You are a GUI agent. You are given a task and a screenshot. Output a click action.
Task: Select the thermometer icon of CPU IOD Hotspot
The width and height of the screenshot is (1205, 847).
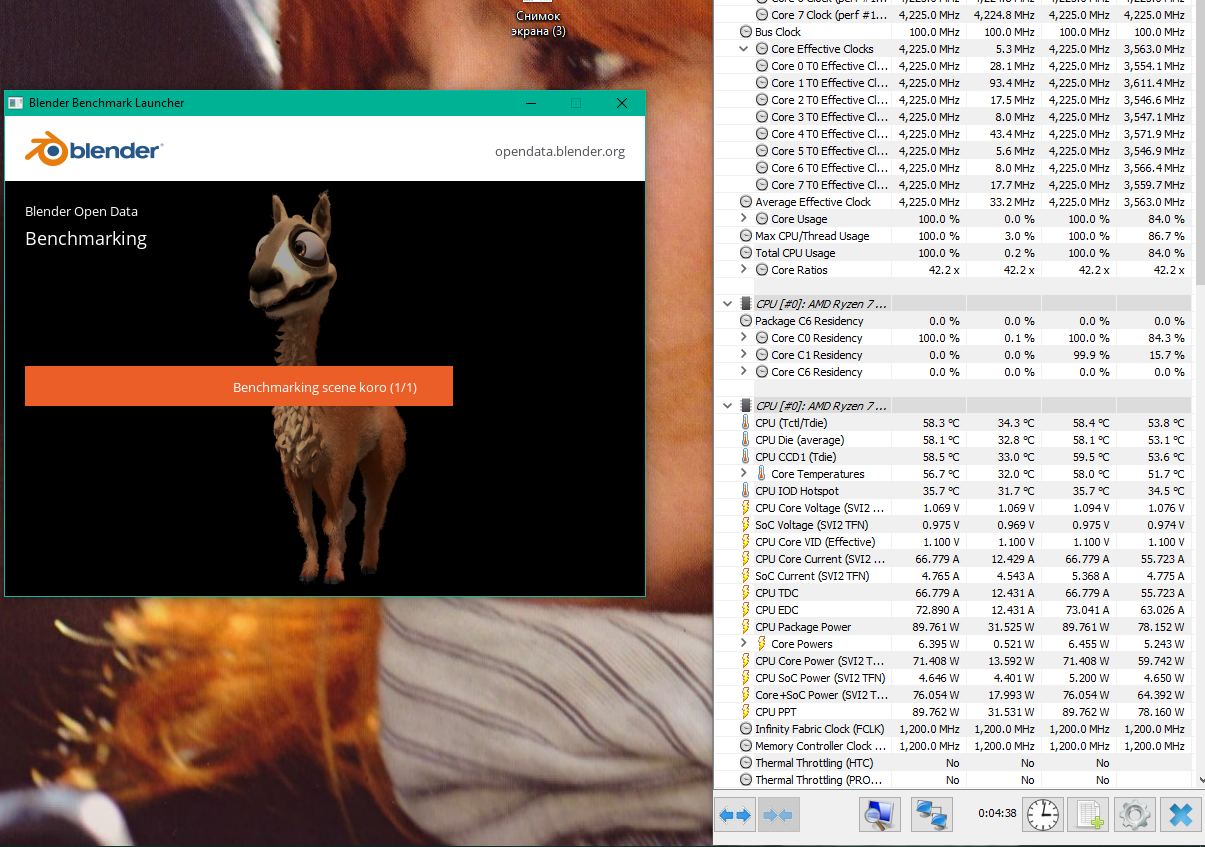pyautogui.click(x=745, y=491)
